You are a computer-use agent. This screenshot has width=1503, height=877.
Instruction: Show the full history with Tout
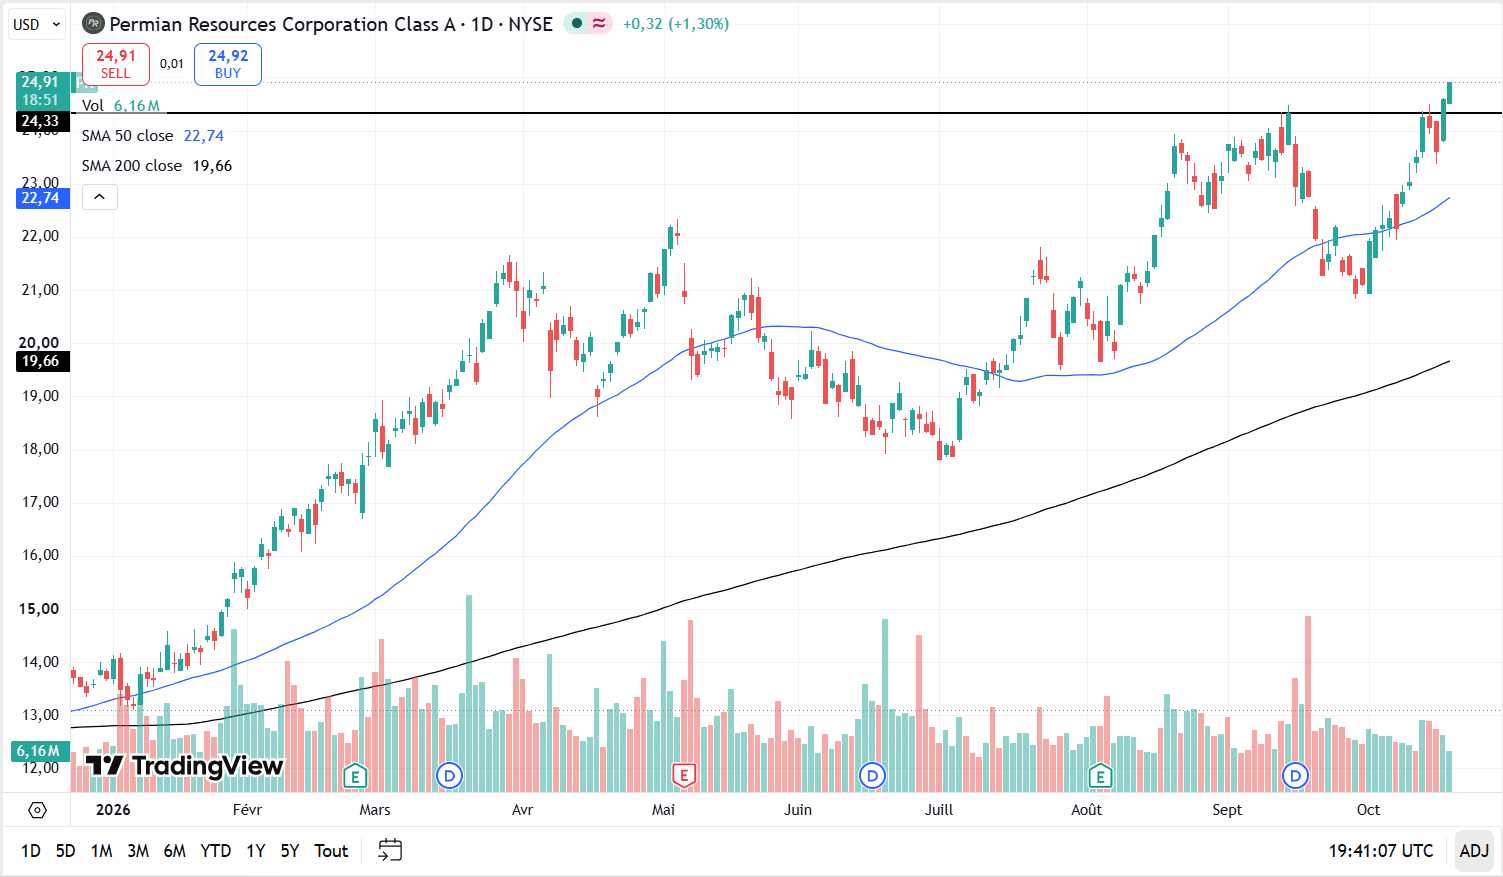pyautogui.click(x=331, y=851)
